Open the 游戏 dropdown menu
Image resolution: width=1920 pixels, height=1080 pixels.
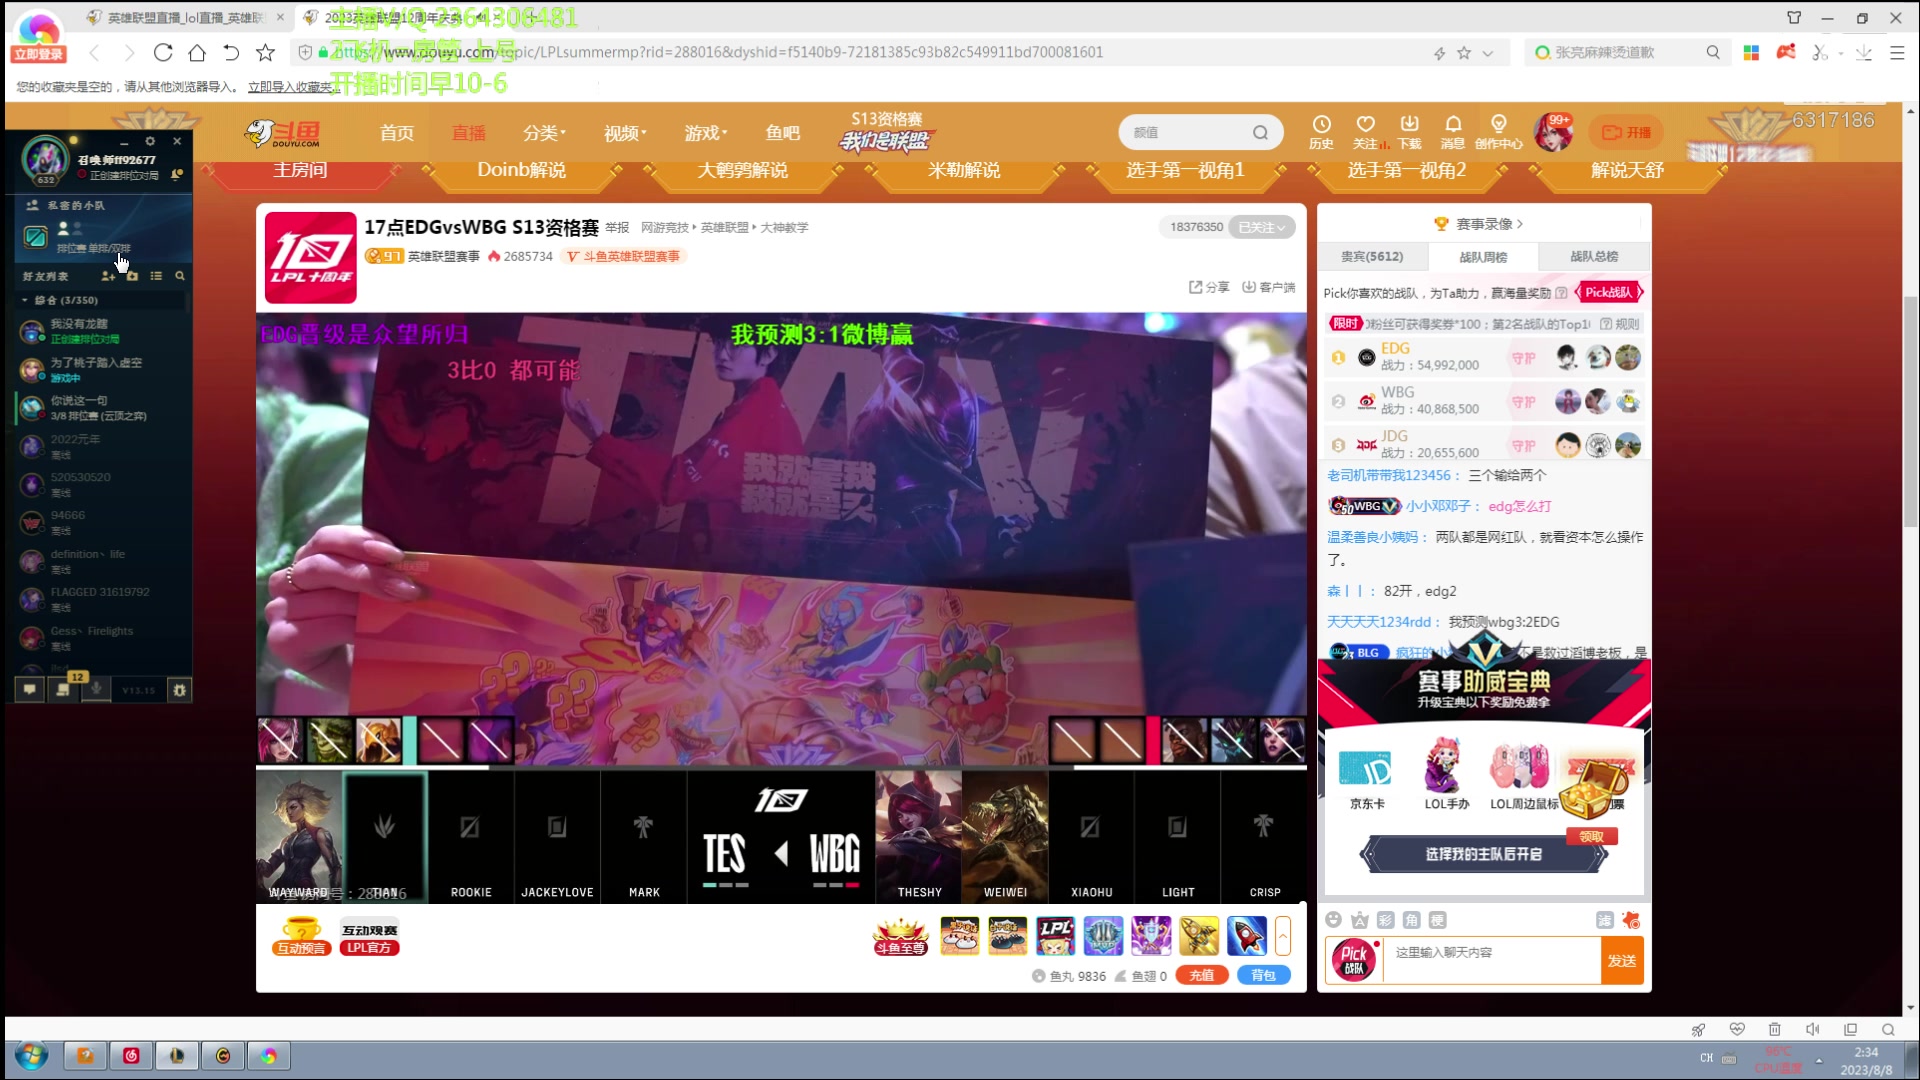[x=706, y=133]
